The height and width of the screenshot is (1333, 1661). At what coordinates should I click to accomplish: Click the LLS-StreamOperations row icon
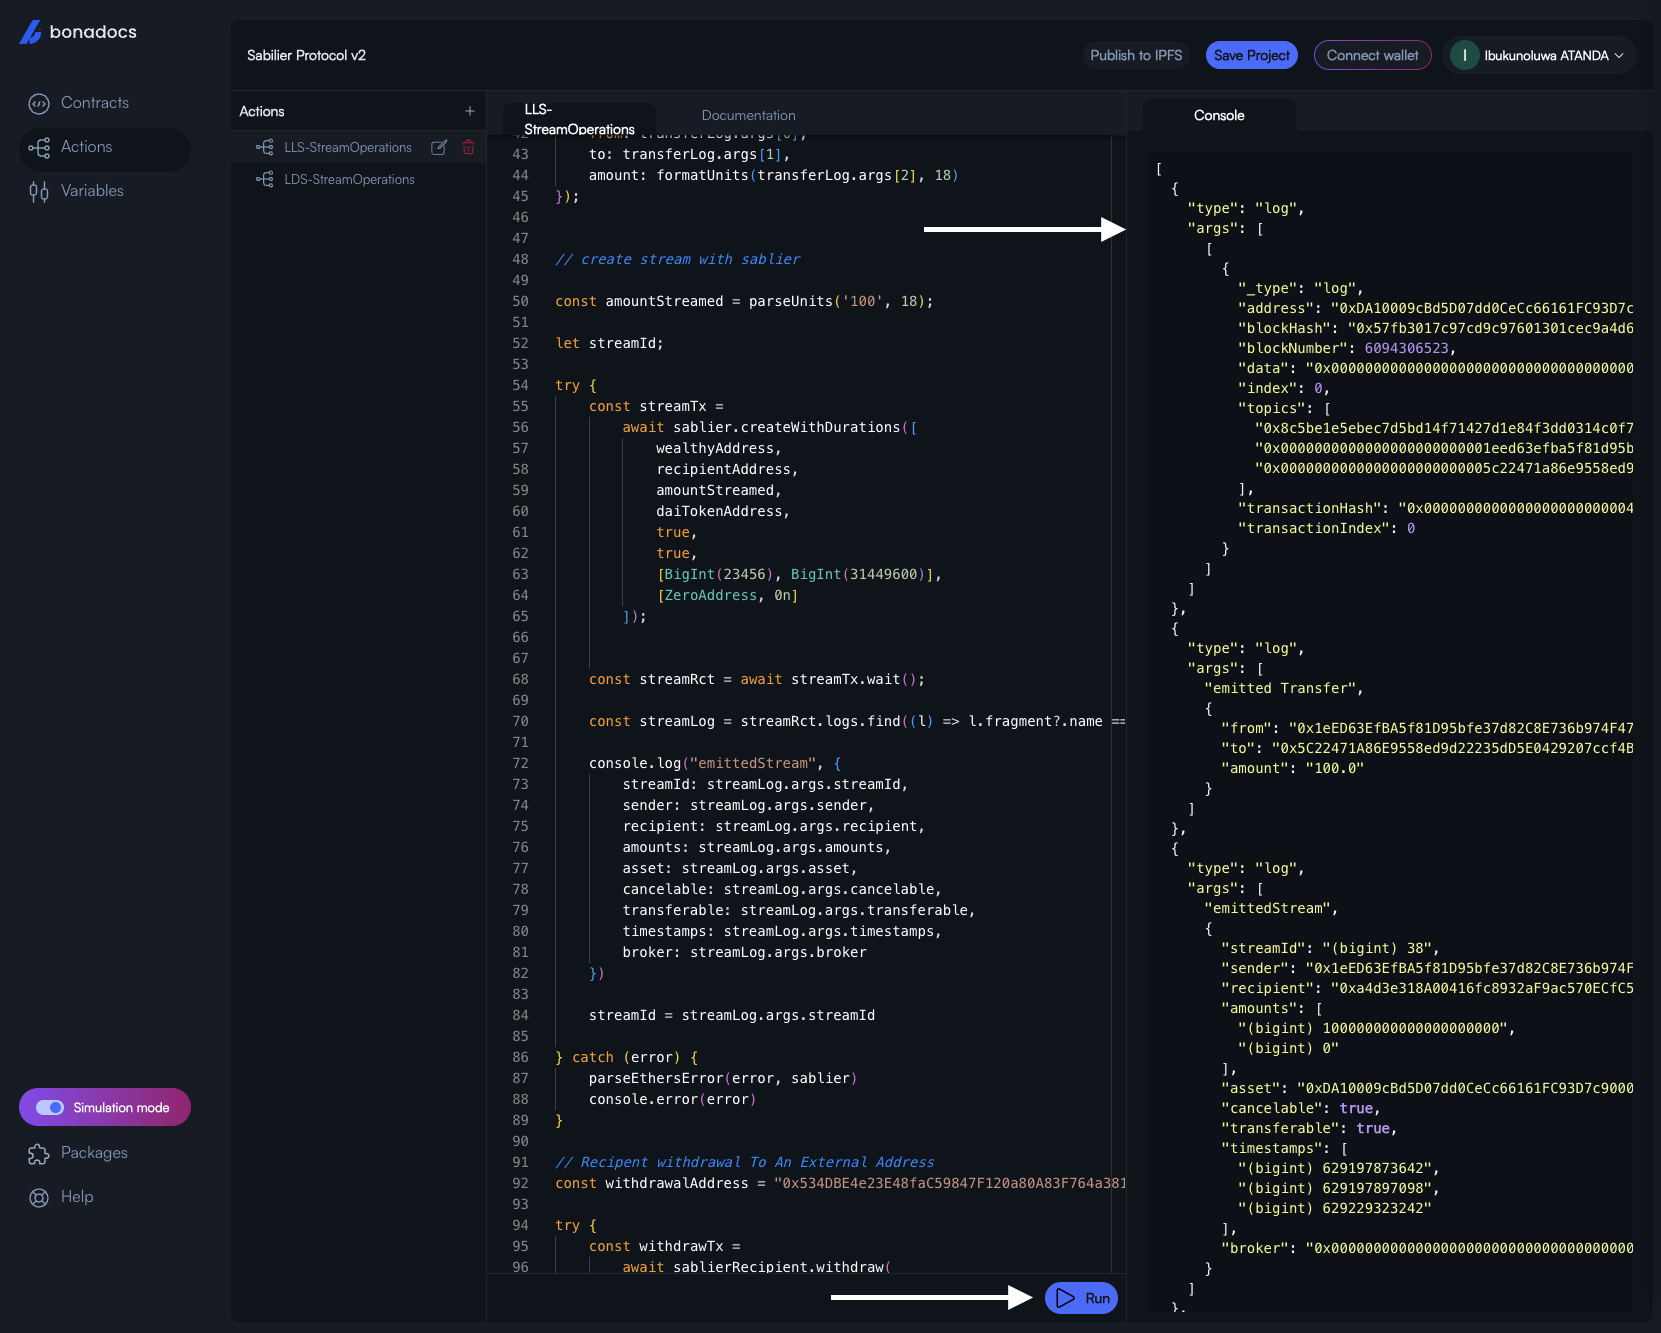point(265,147)
